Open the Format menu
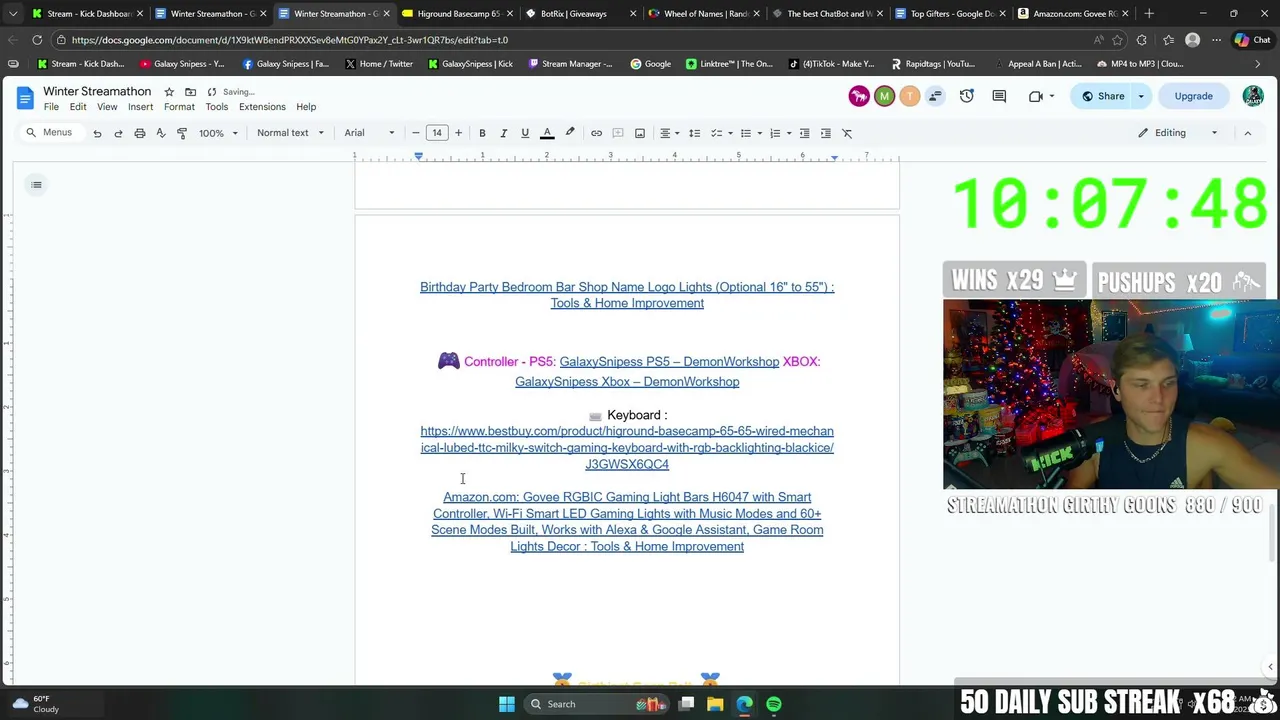The image size is (1280, 720). (179, 107)
